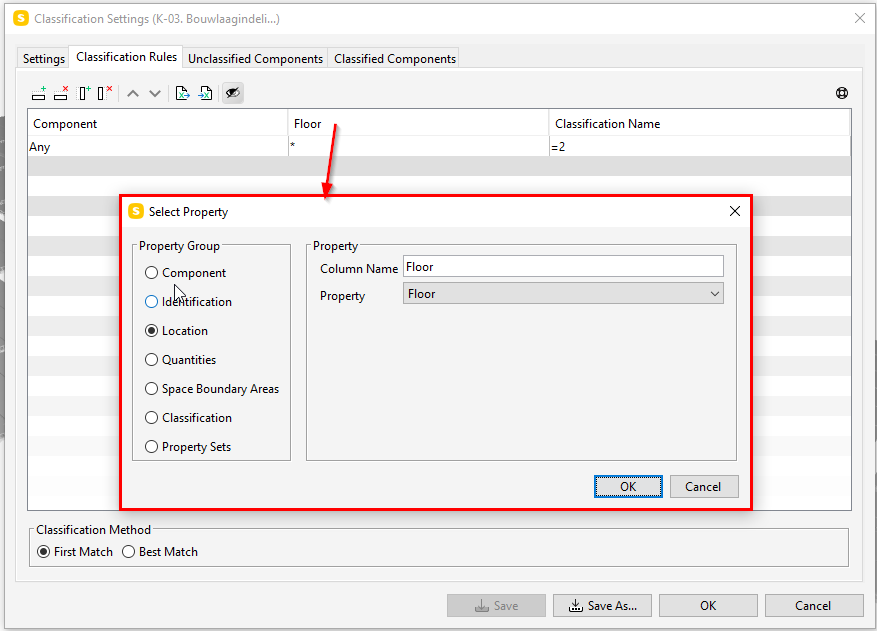
Task: Click the disabled Save button
Action: (496, 606)
